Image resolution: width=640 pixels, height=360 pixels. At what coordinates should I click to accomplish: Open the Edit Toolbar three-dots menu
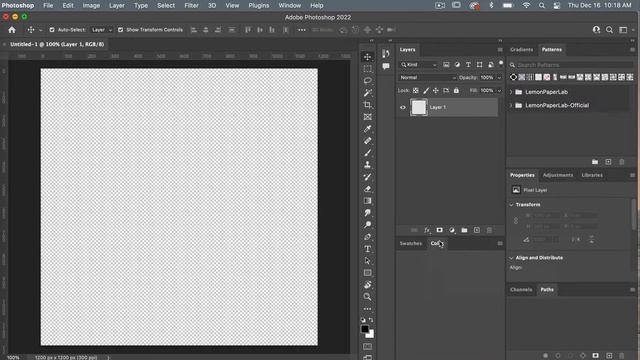(367, 309)
